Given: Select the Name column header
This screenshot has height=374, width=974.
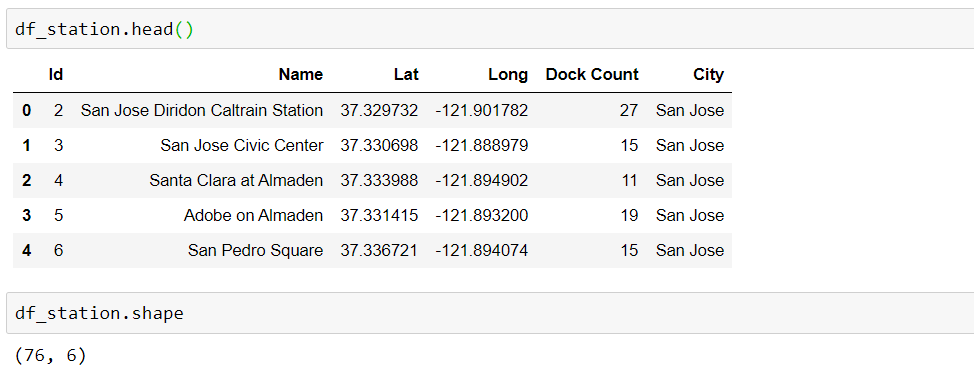Looking at the screenshot, I should pos(301,75).
